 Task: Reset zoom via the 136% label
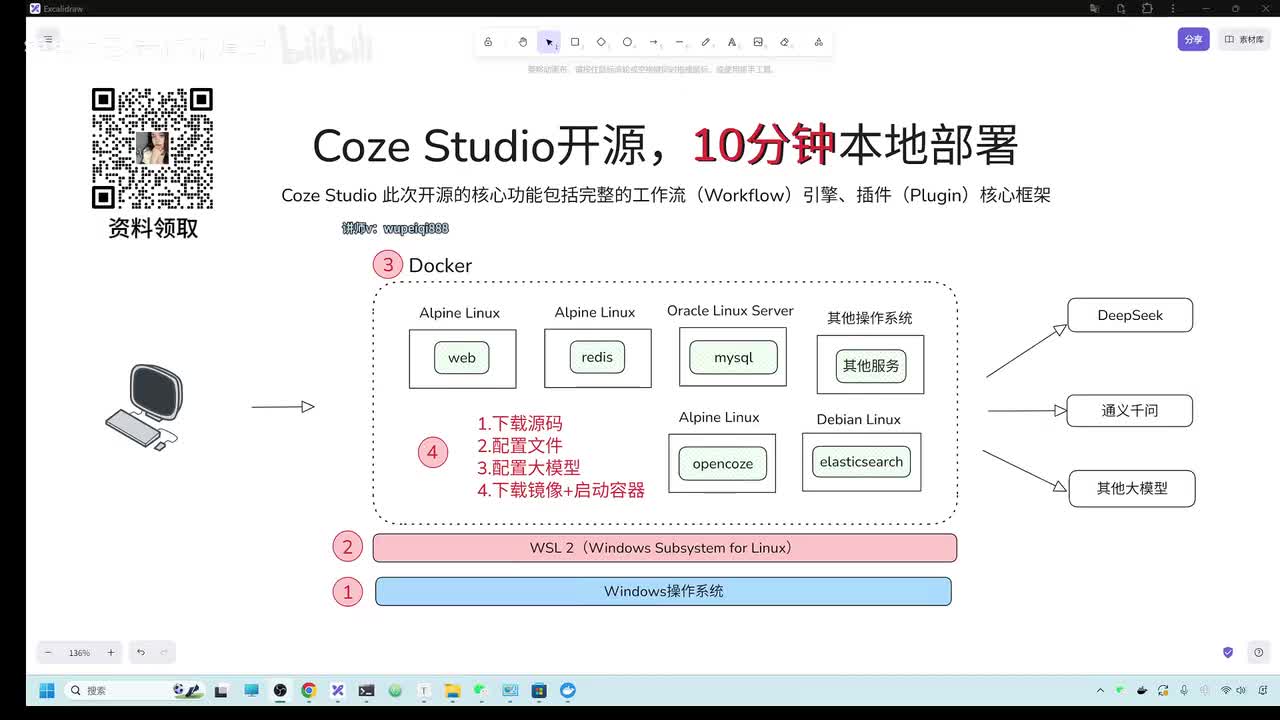[79, 652]
